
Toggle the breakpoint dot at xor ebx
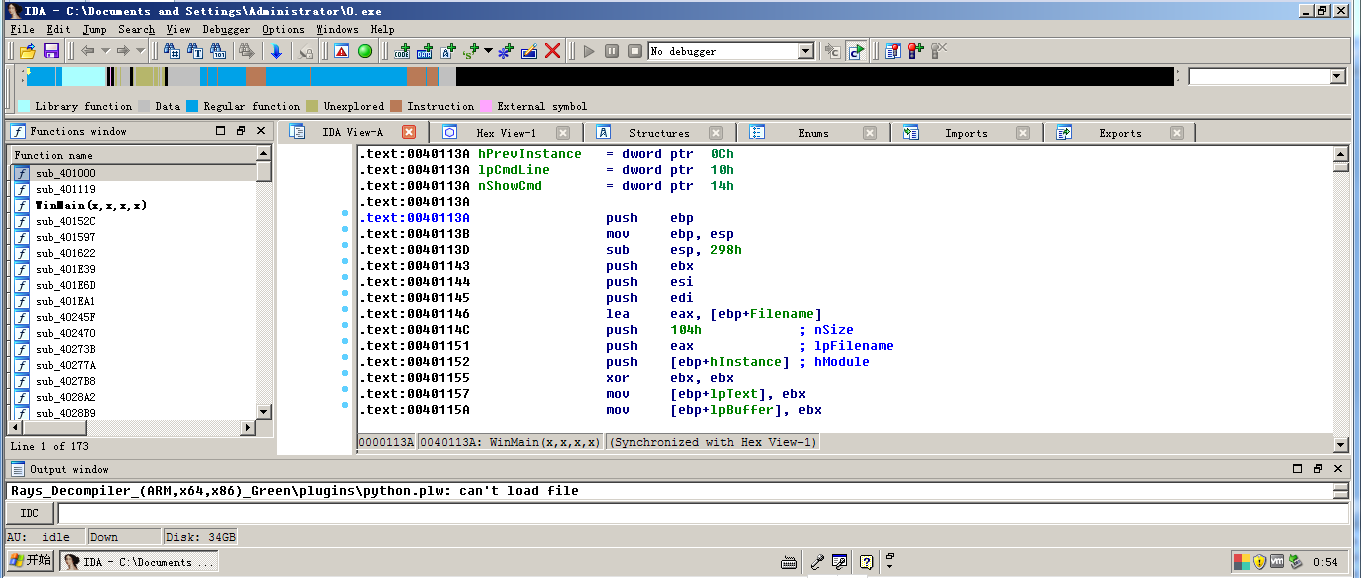[x=345, y=374]
